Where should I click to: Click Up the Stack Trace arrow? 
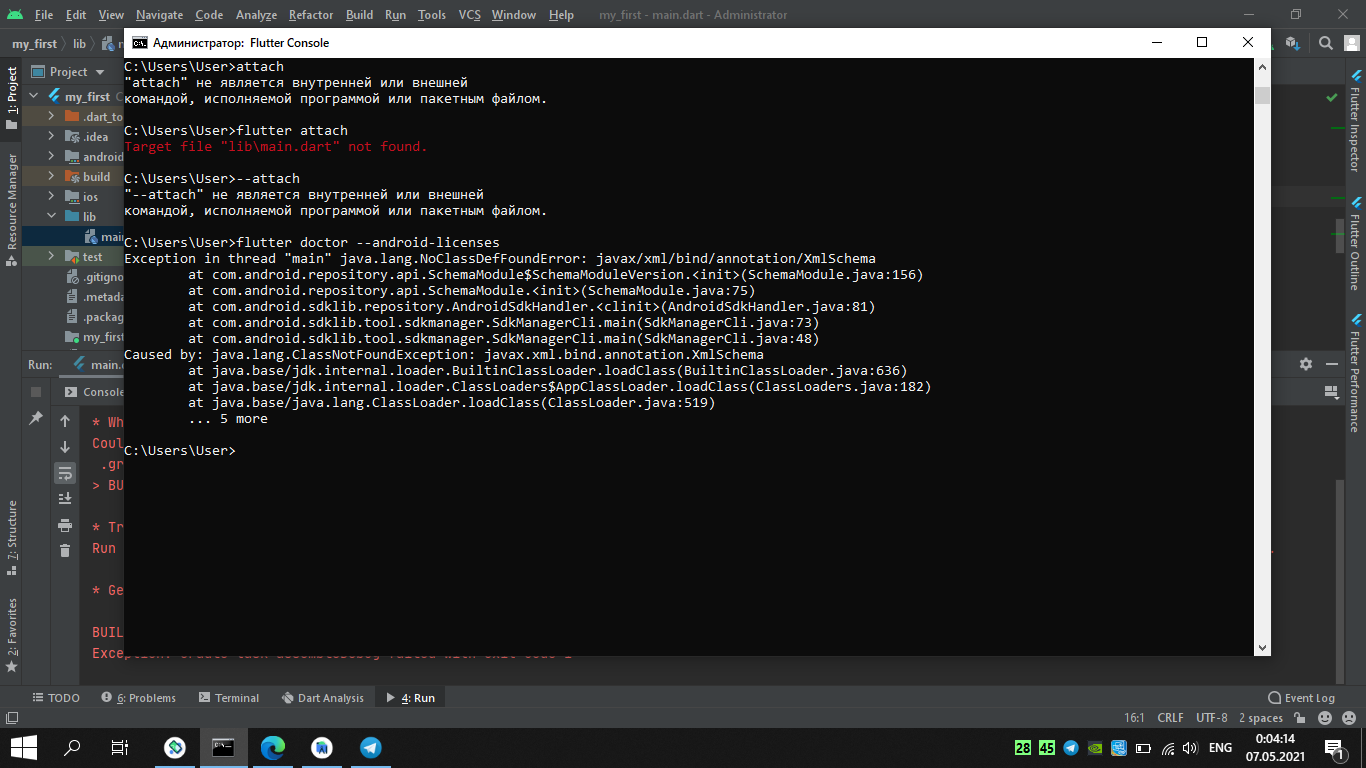[x=65, y=421]
